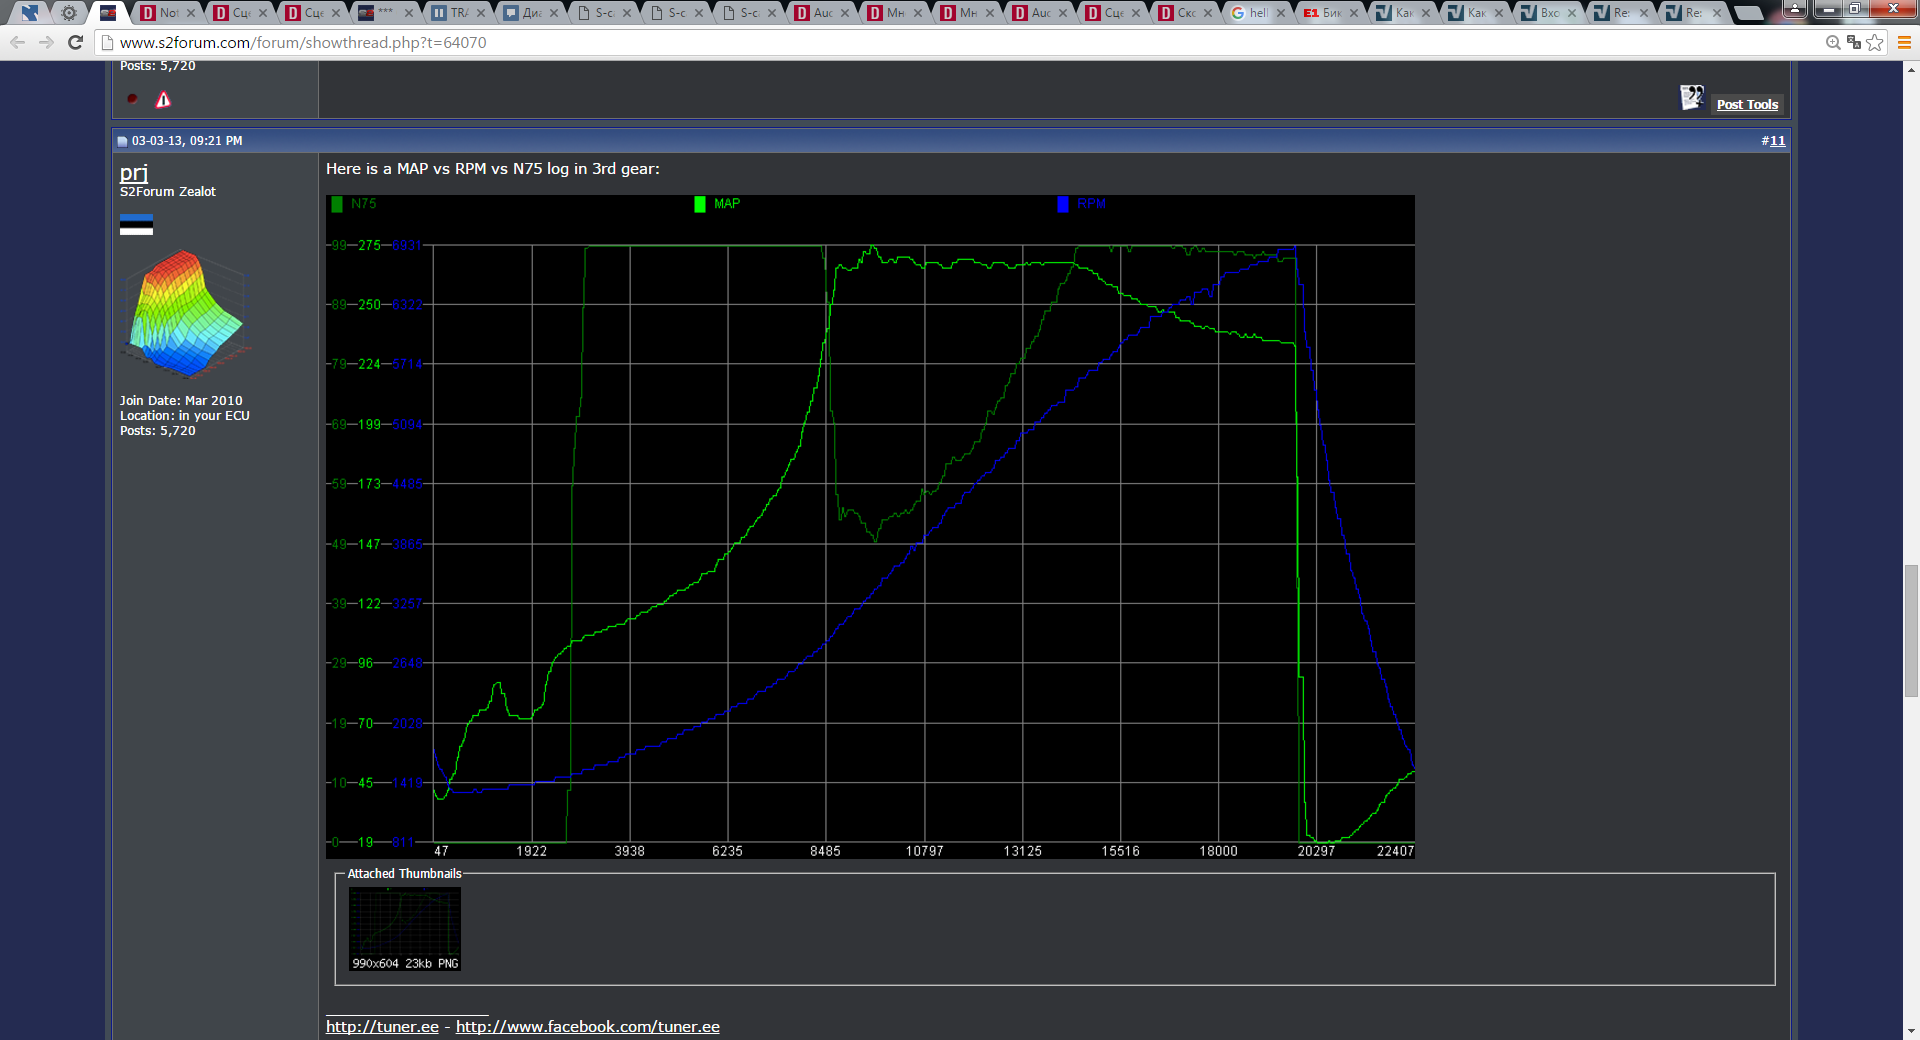Click prj's 3D map avatar image
The width and height of the screenshot is (1920, 1040).
185,313
